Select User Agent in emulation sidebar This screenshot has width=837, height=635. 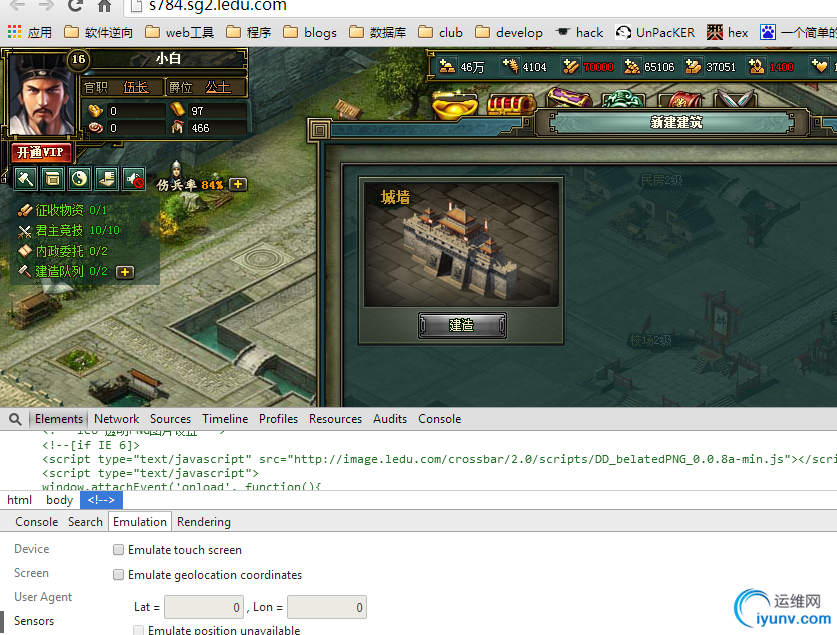click(43, 597)
